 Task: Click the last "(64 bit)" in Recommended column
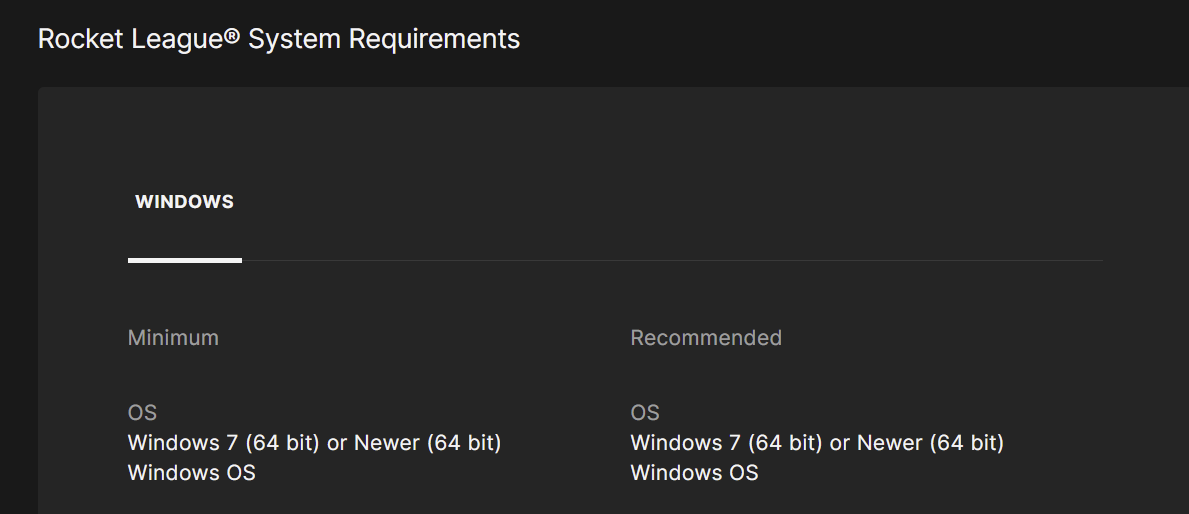pyautogui.click(x=967, y=442)
